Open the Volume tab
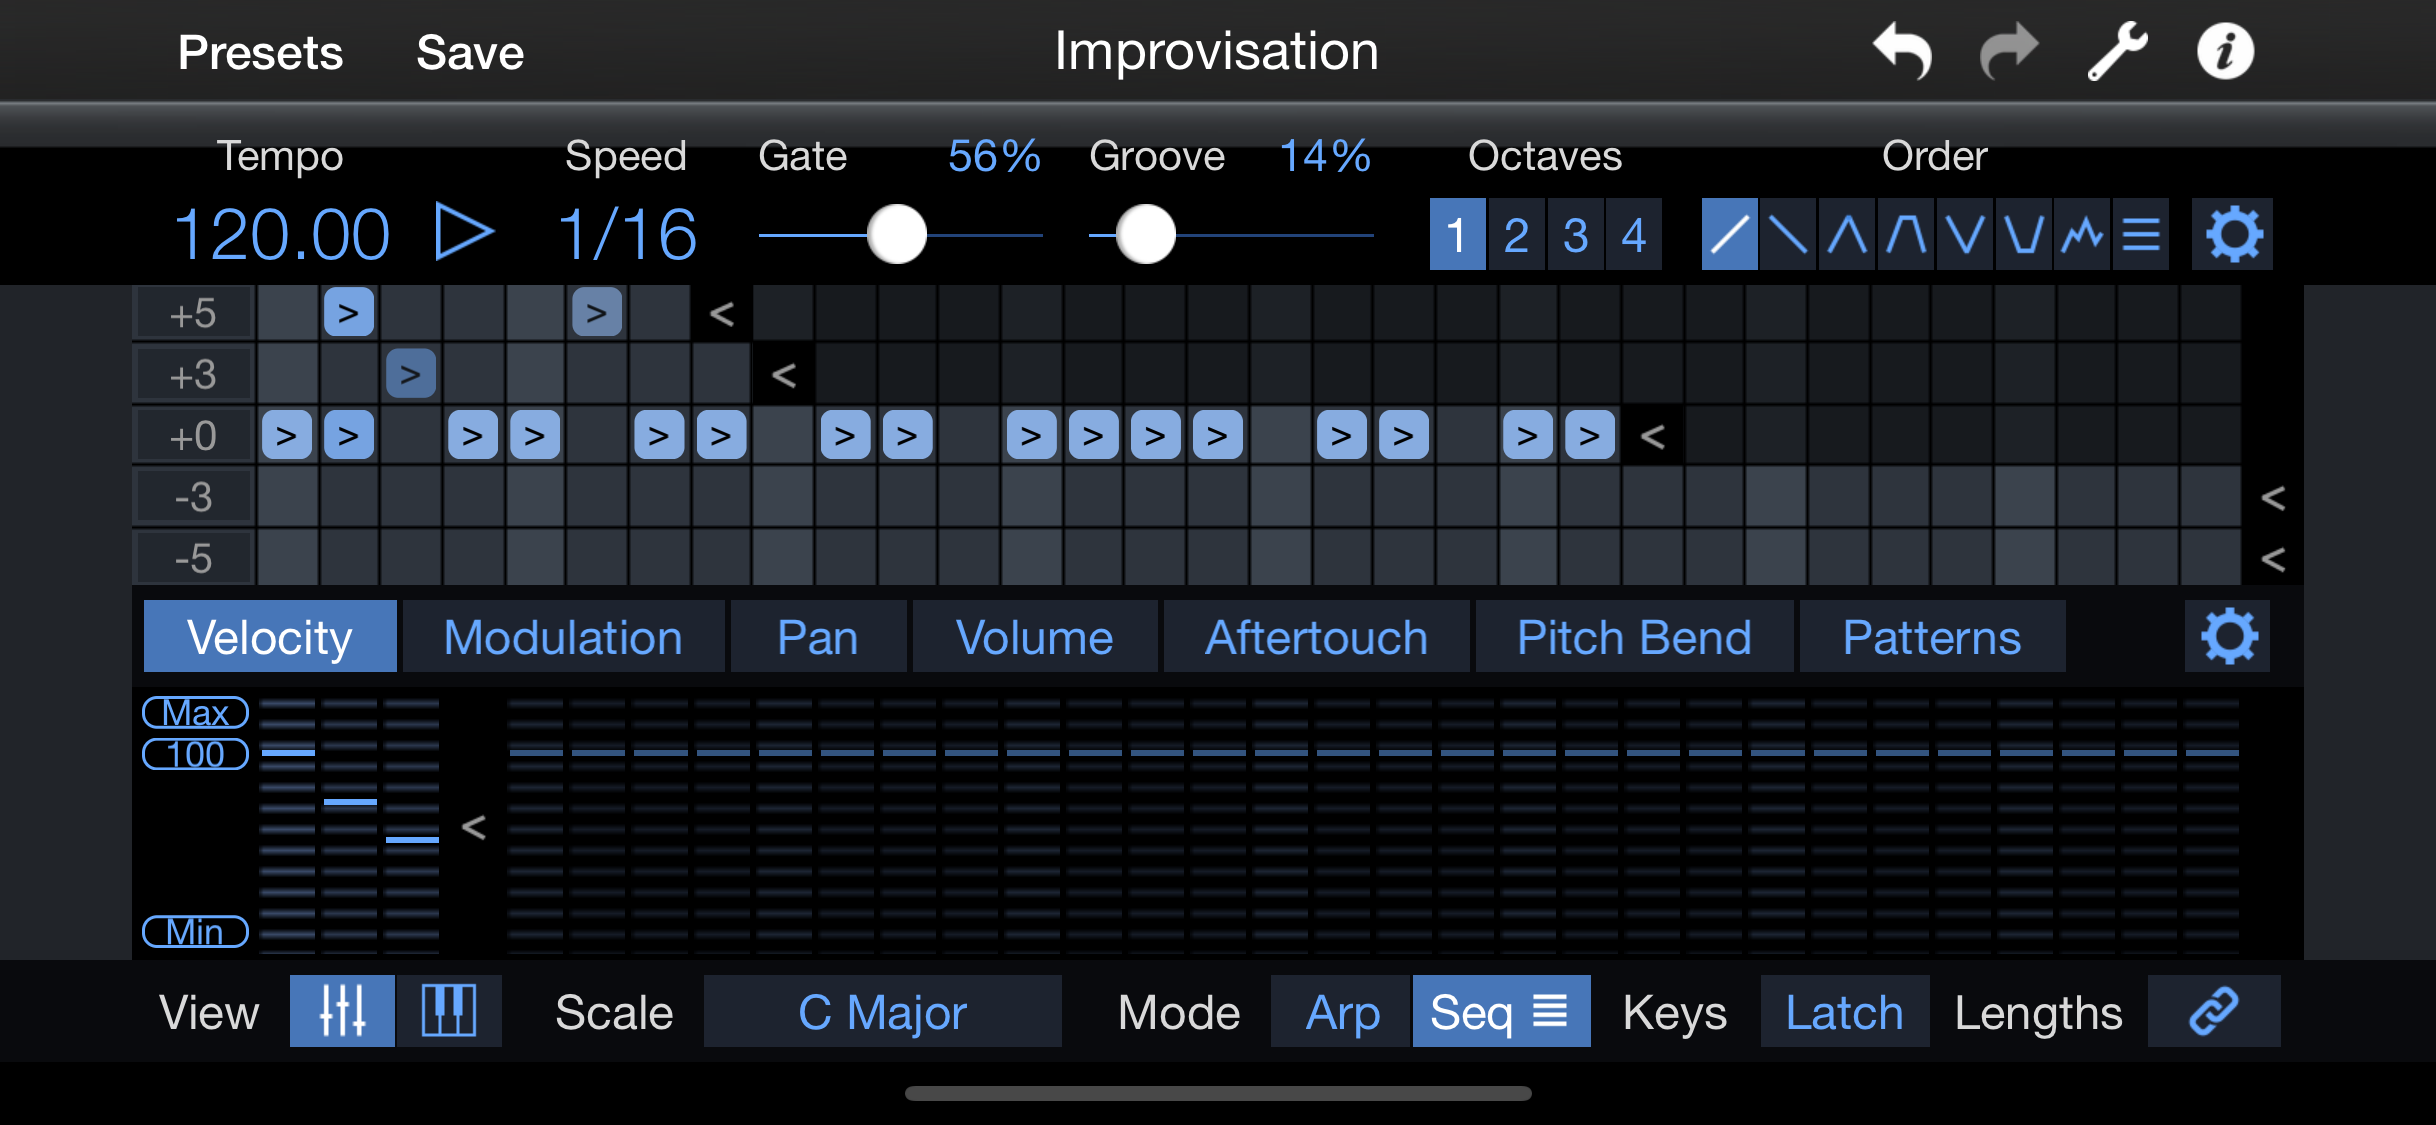The width and height of the screenshot is (2436, 1125). point(1034,636)
